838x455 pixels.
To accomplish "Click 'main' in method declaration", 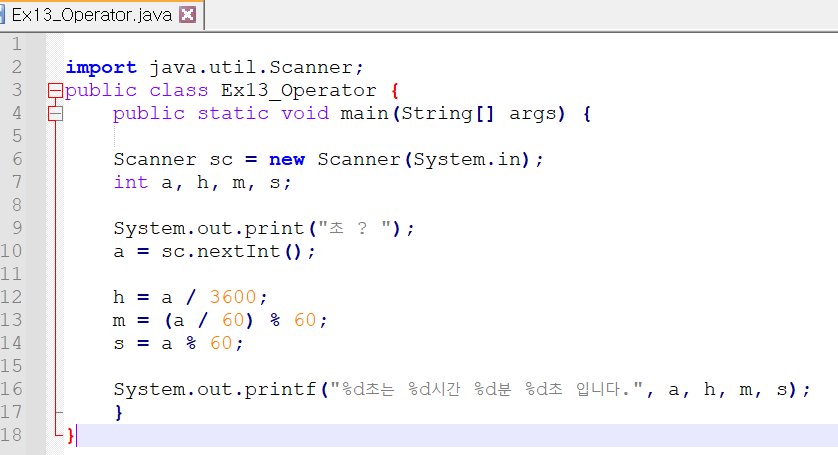I will click(364, 113).
